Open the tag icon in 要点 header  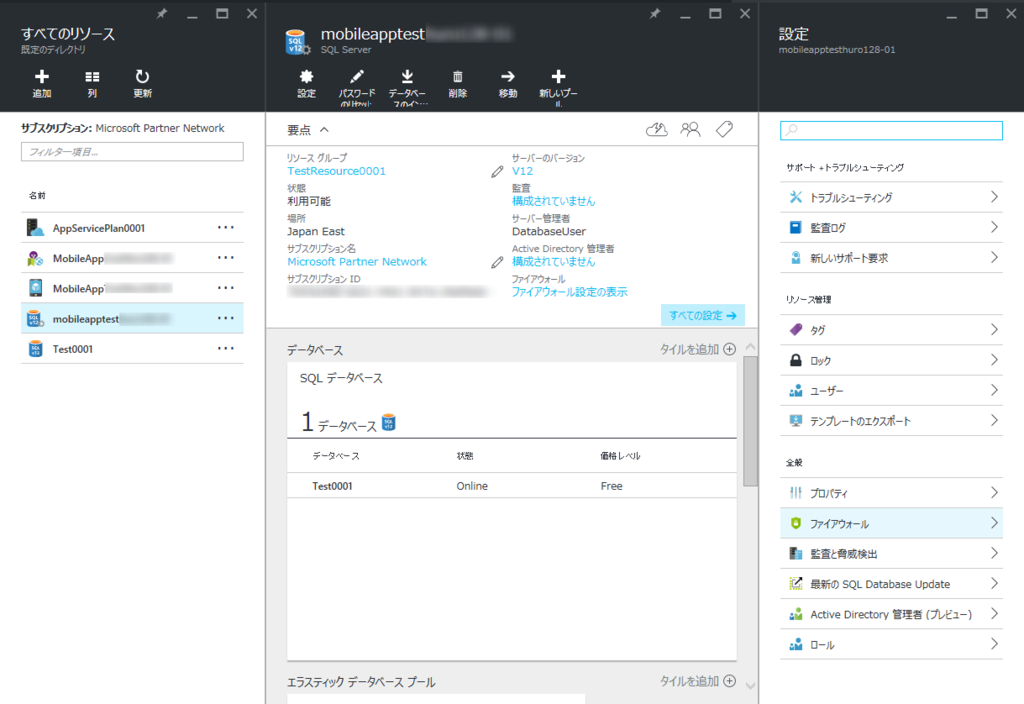[x=724, y=129]
